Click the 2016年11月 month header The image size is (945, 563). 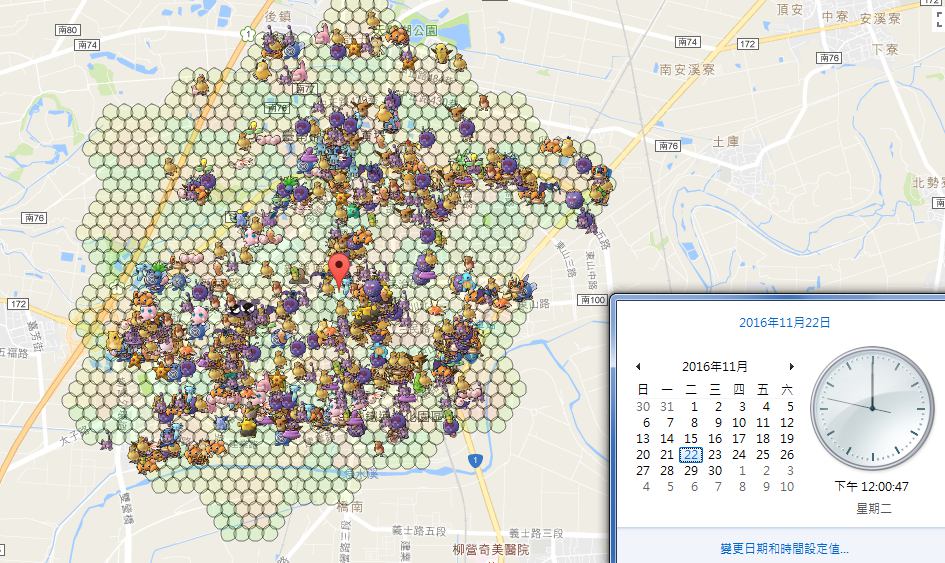coord(715,366)
